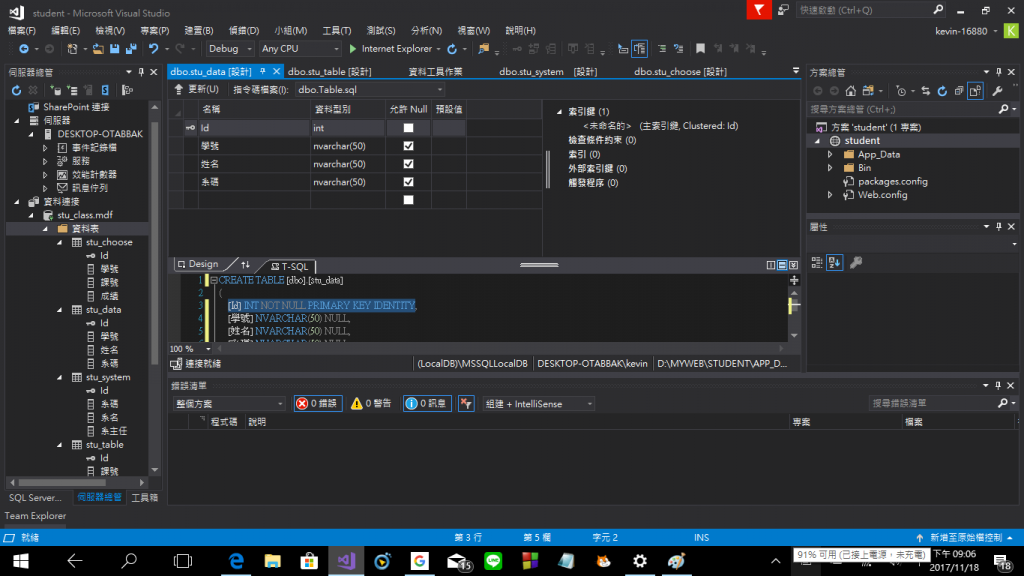Click the 更新(U) update button
The width and height of the screenshot is (1024, 576).
pos(197,89)
